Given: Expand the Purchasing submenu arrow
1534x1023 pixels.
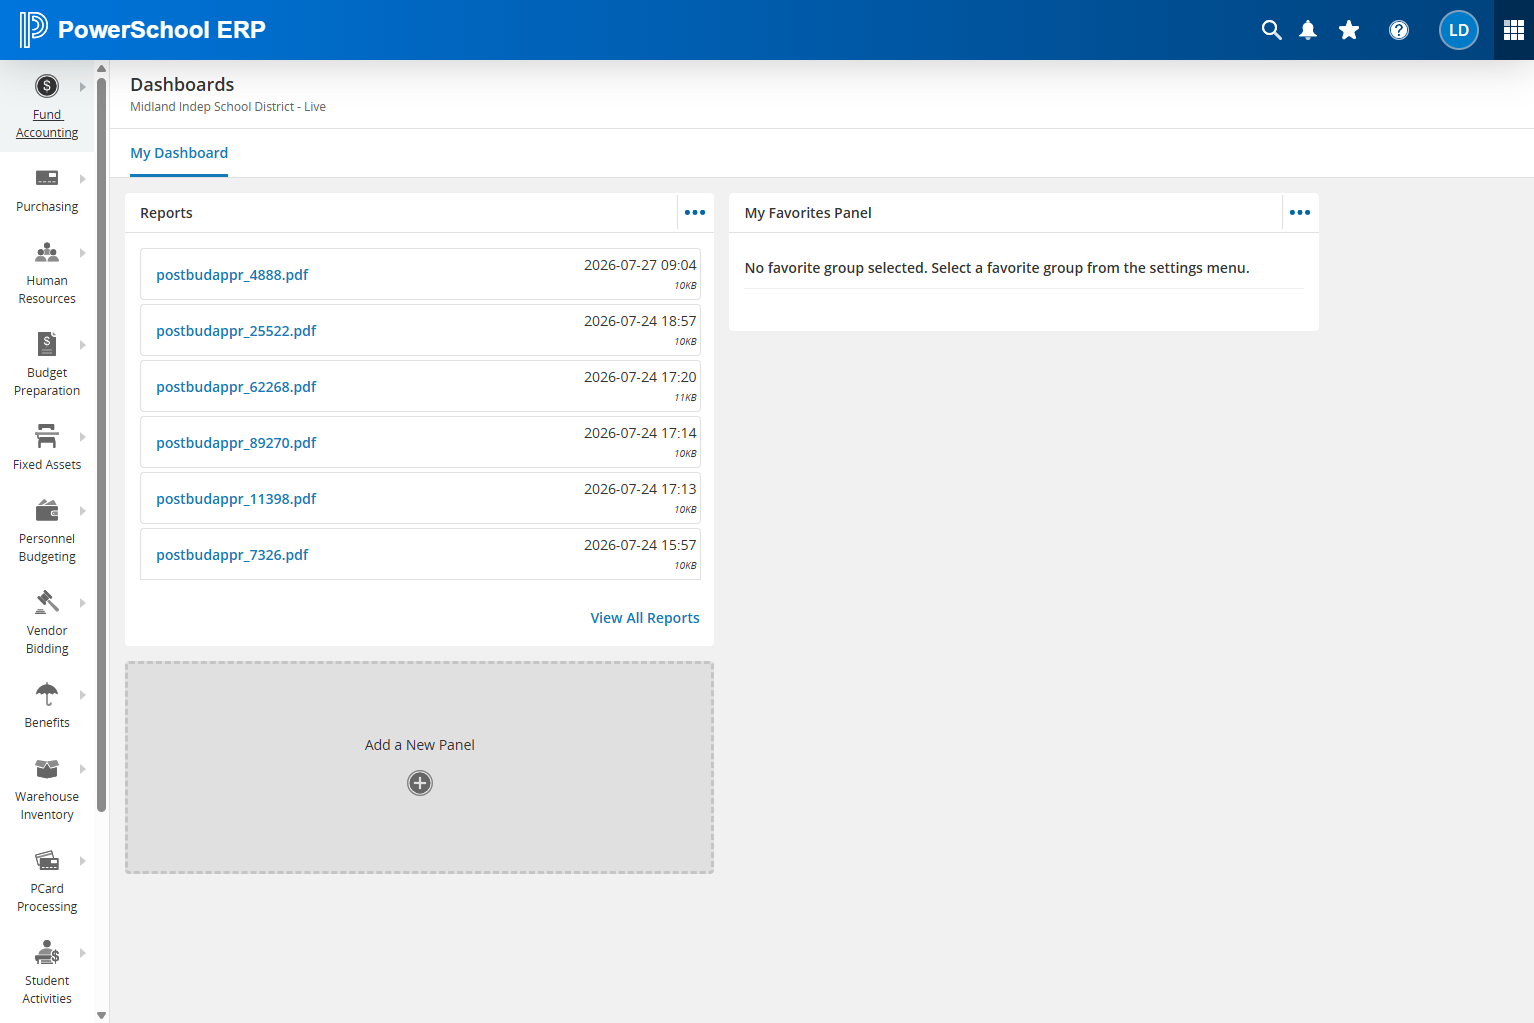Looking at the screenshot, I should point(83,179).
